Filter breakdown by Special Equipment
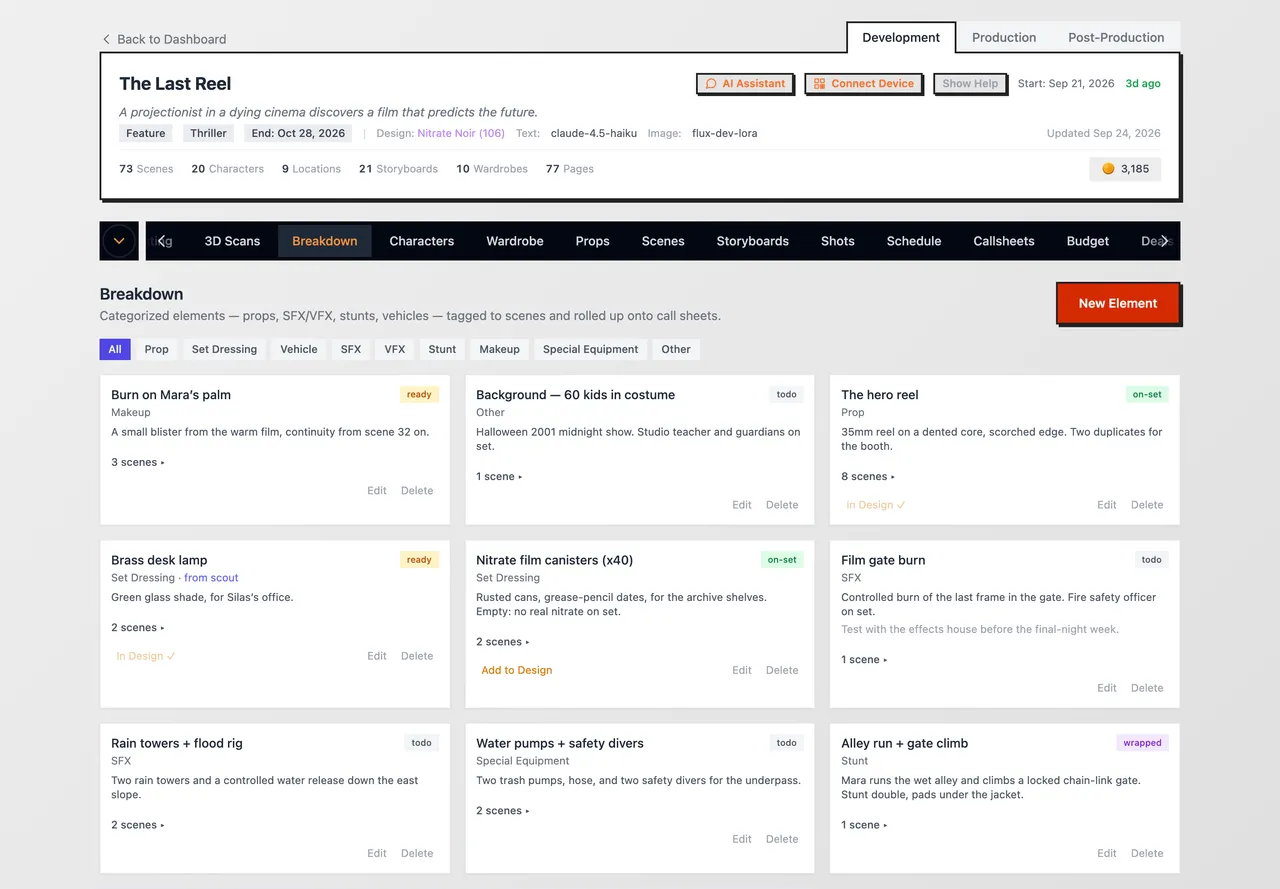The width and height of the screenshot is (1280, 889). [x=591, y=349]
